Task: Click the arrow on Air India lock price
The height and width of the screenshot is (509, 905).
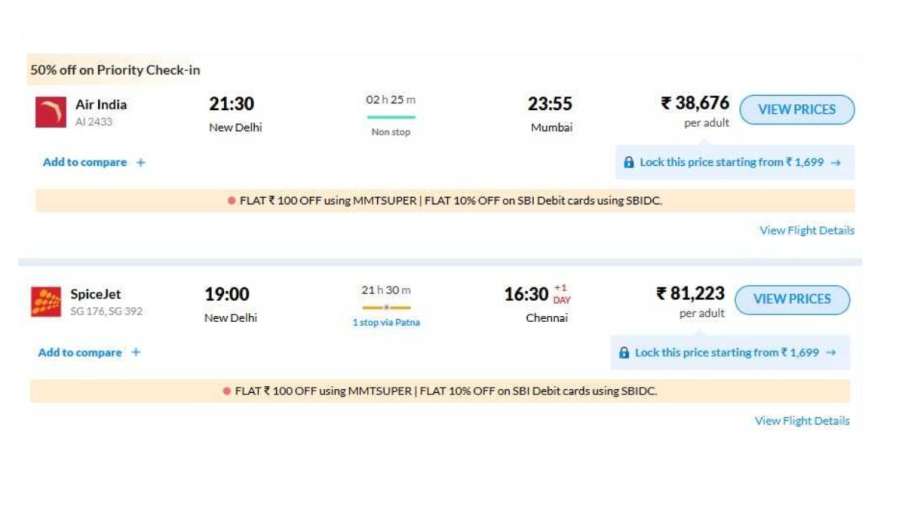Action: point(835,162)
